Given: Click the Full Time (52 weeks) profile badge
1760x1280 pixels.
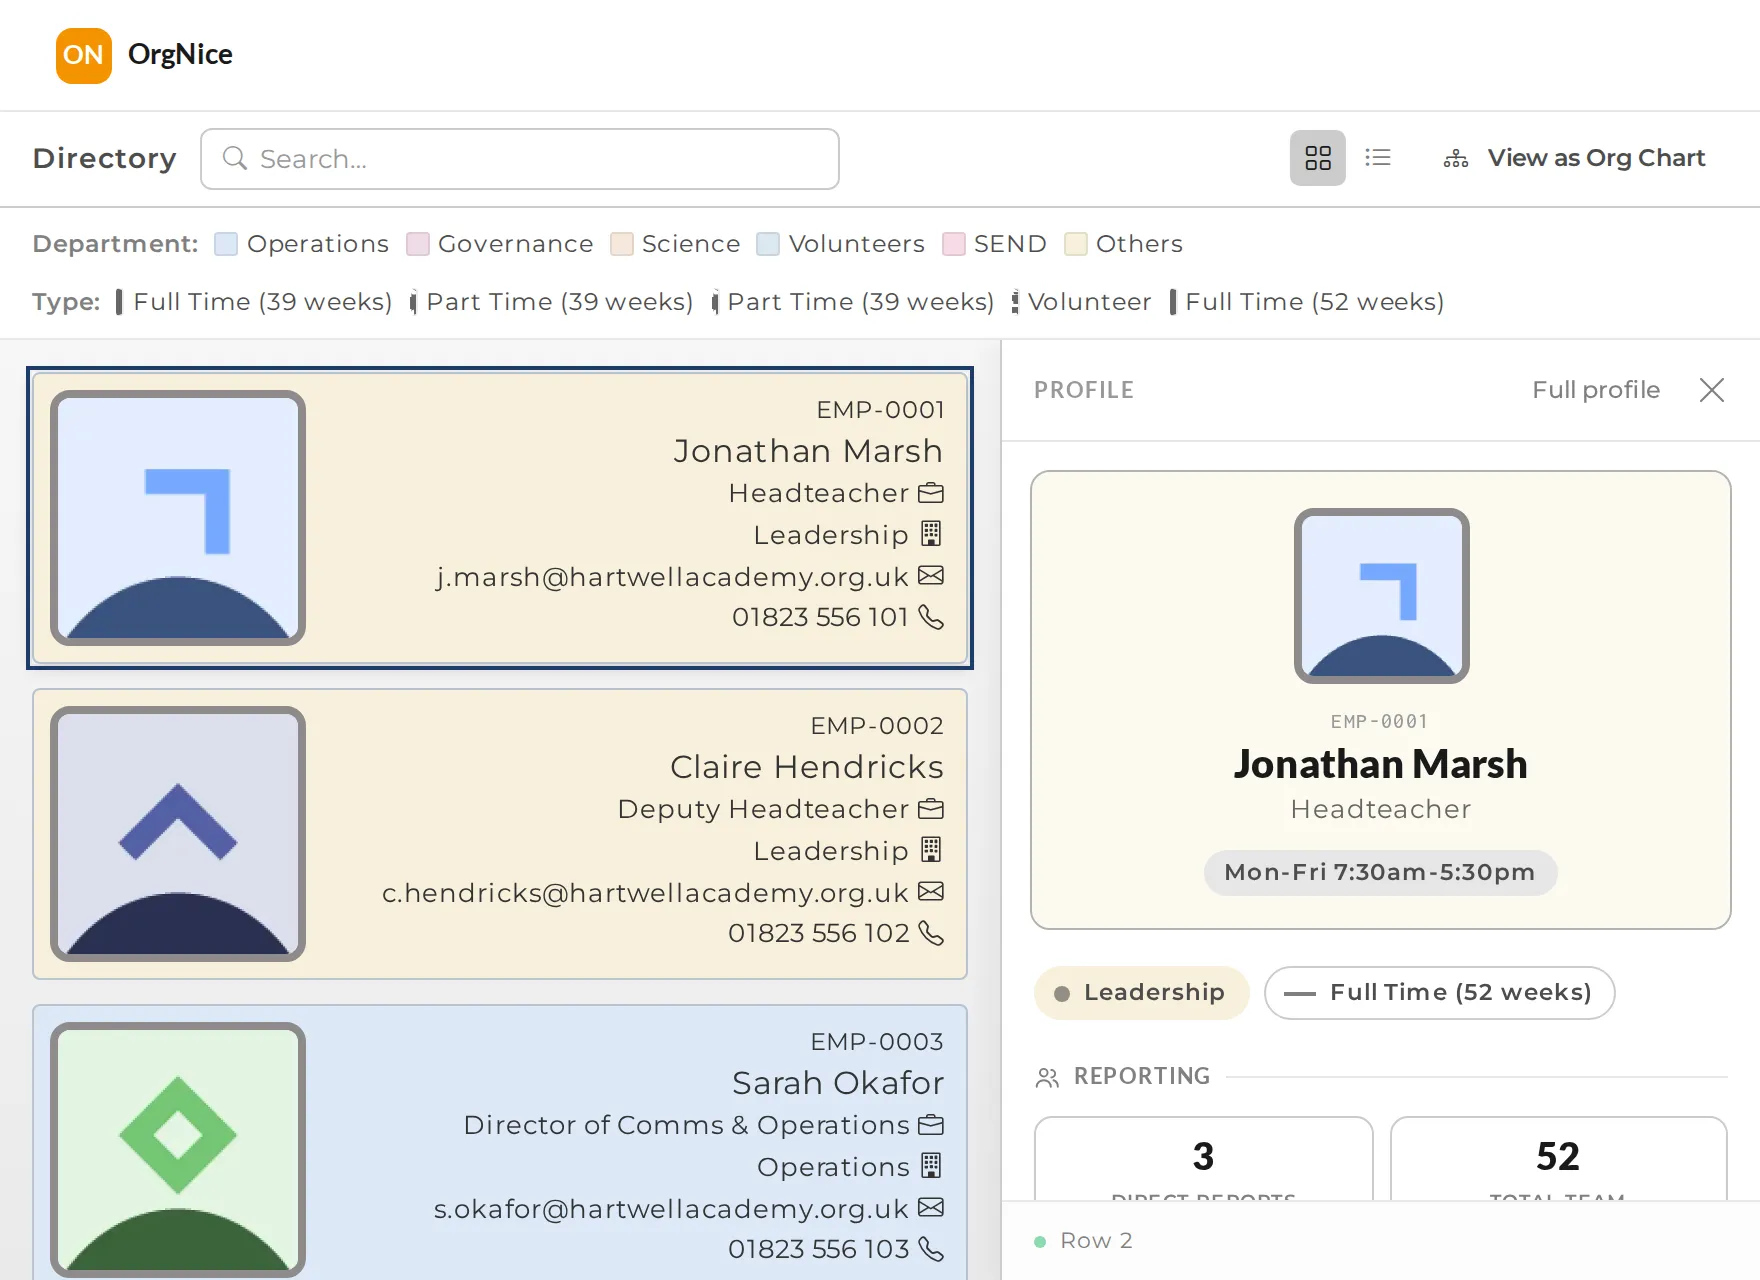Looking at the screenshot, I should (1439, 993).
